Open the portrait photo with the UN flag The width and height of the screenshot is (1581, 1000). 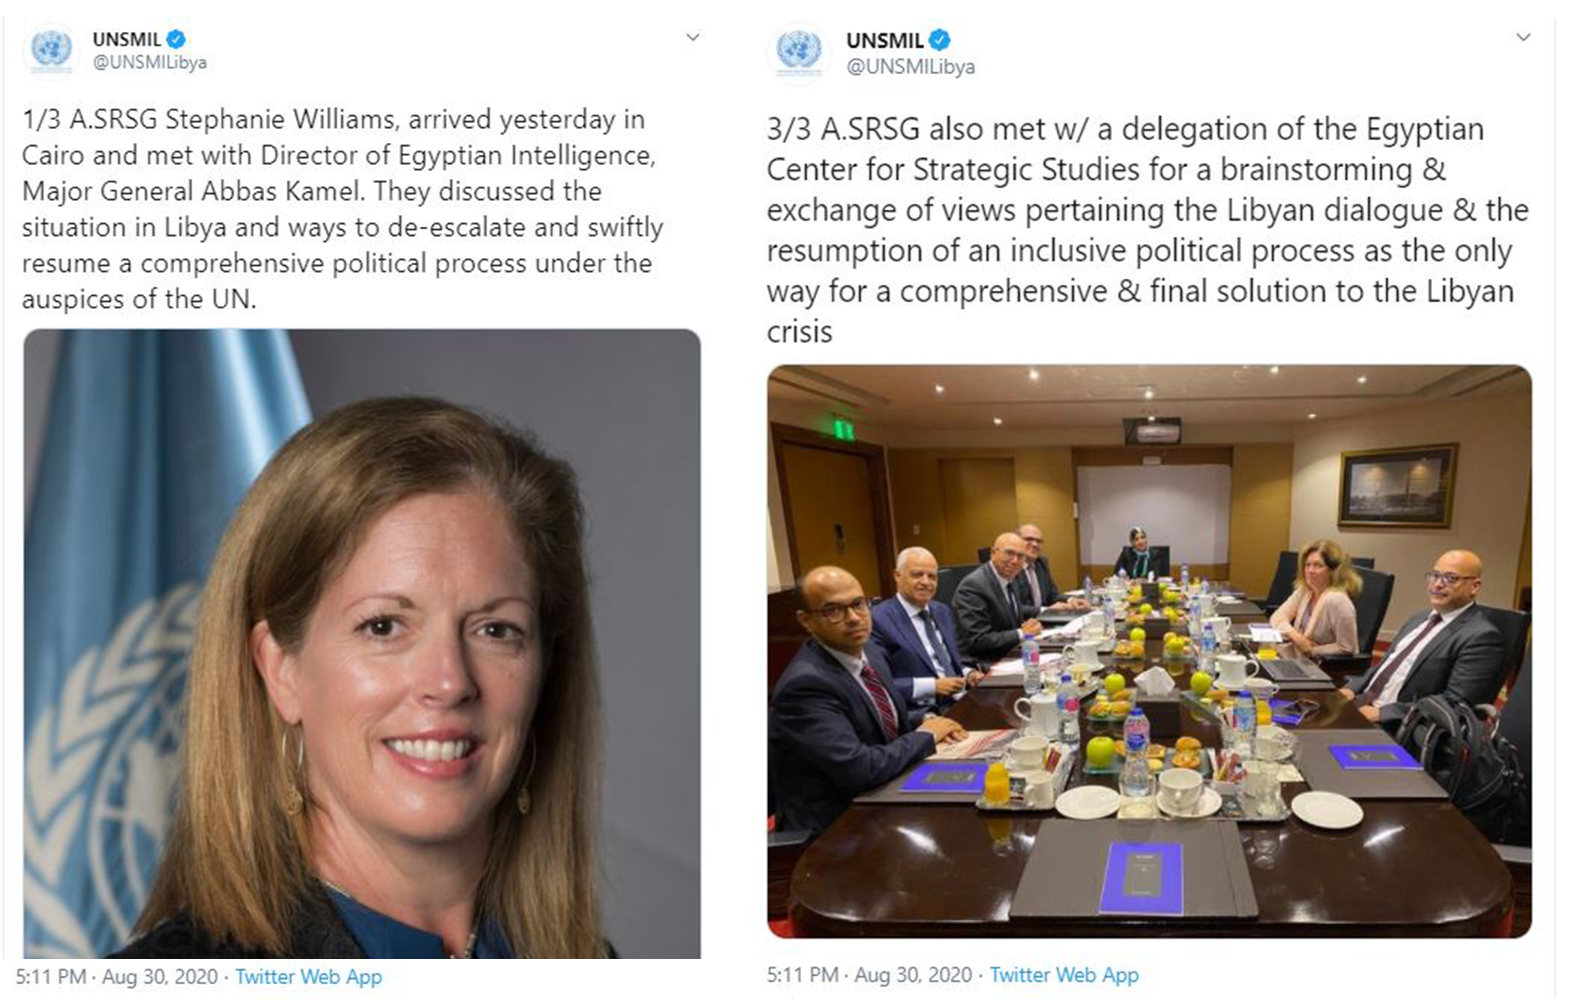[361, 643]
